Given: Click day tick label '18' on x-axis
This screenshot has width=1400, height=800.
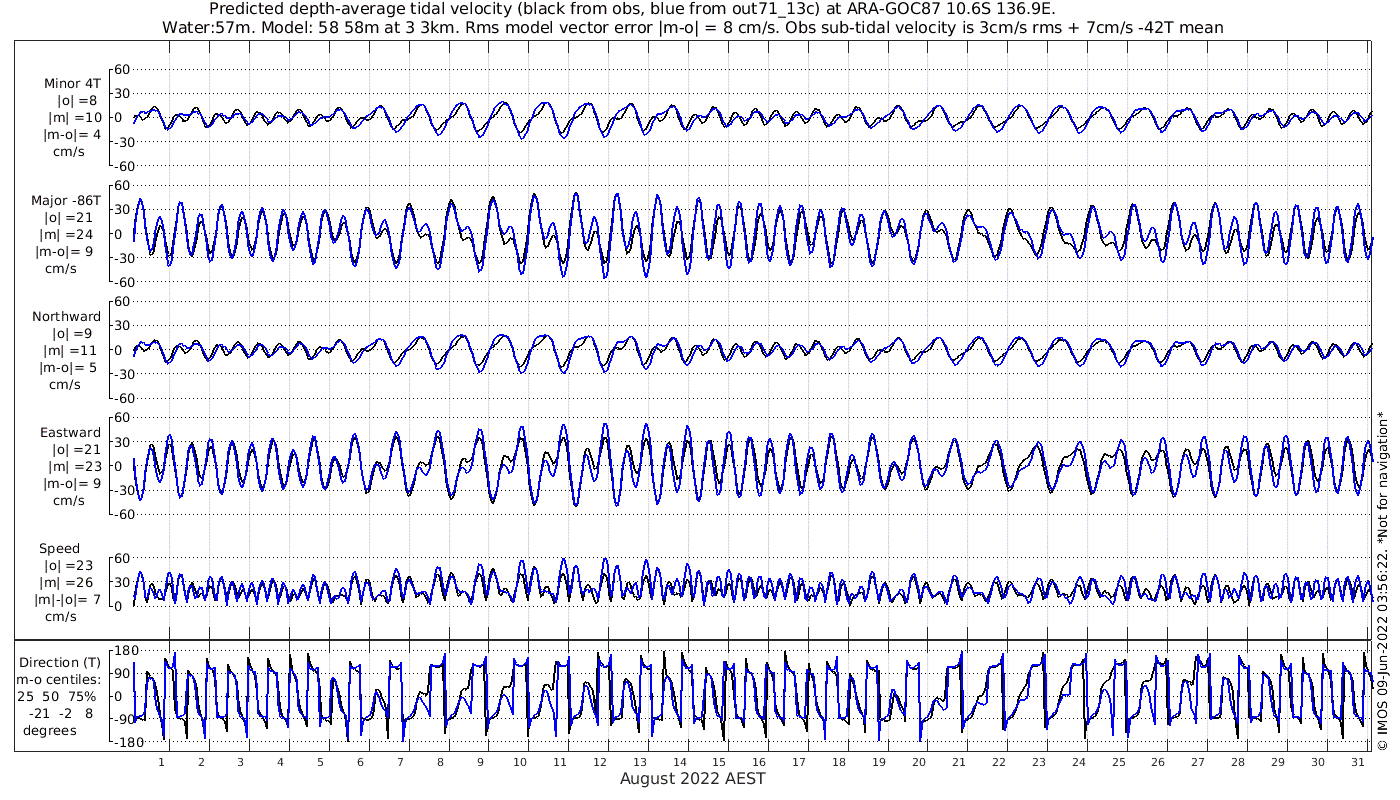Looking at the screenshot, I should pyautogui.click(x=839, y=762).
